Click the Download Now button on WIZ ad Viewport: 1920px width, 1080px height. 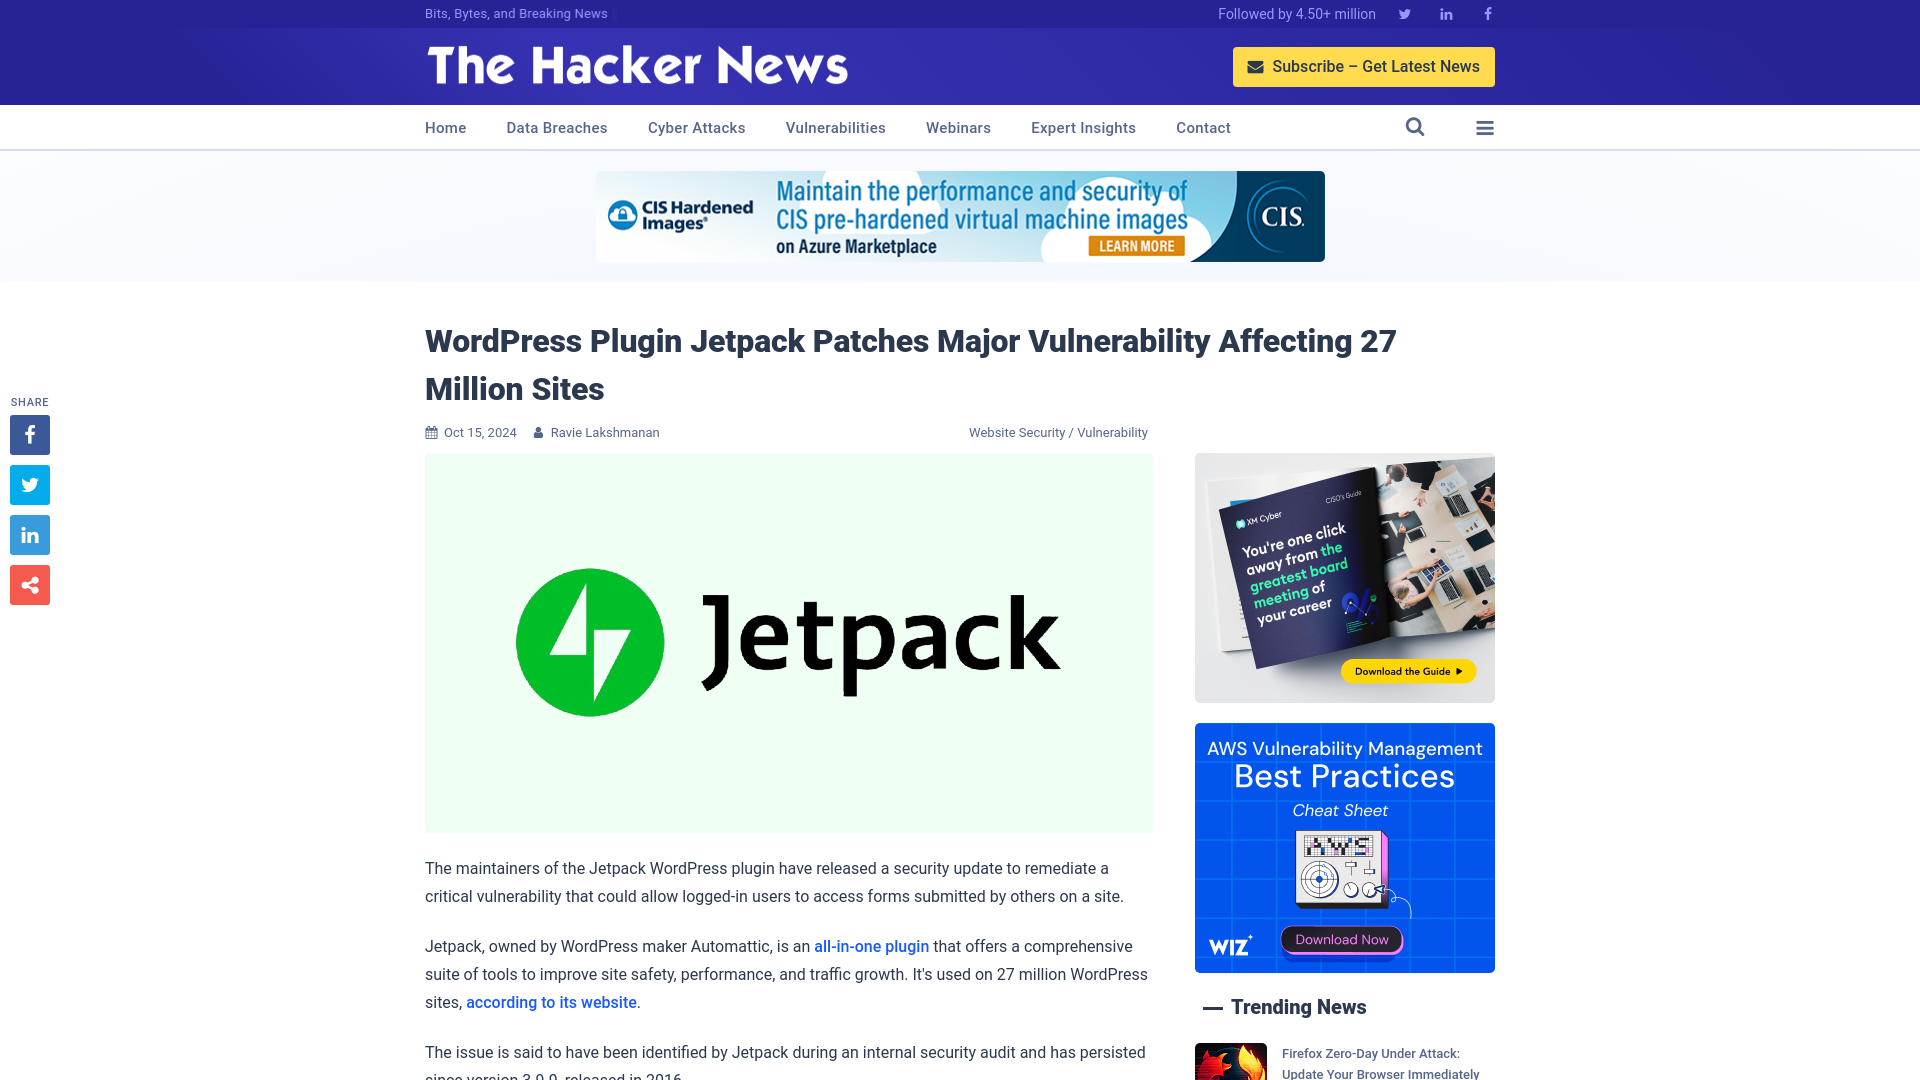[1342, 939]
